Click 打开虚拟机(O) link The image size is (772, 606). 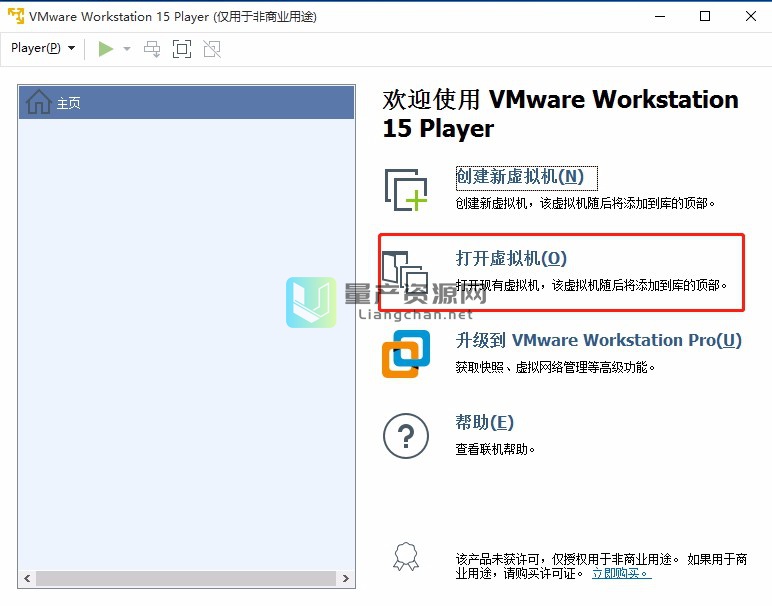click(x=511, y=258)
